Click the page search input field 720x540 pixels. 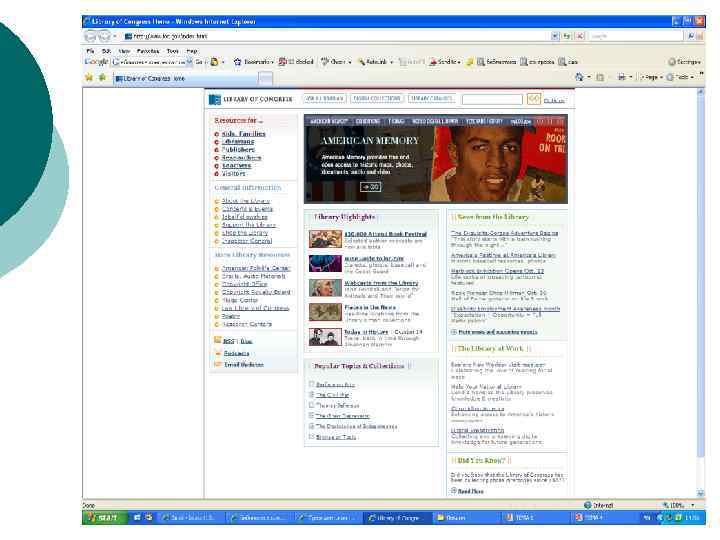(x=492, y=99)
